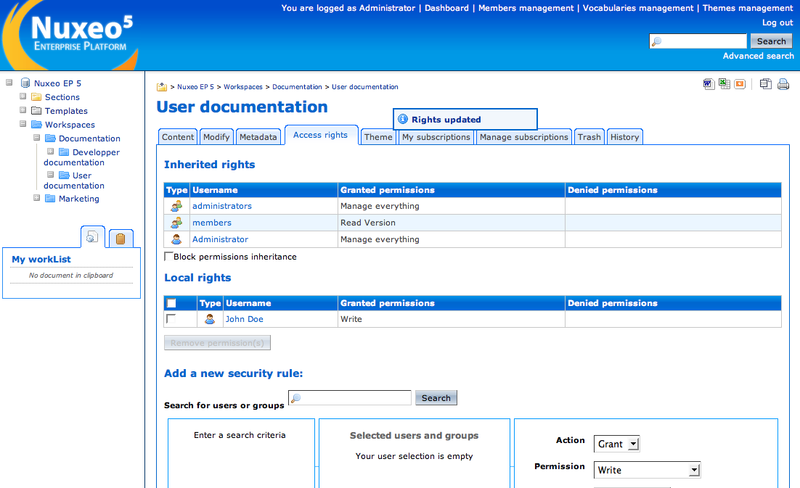The image size is (800, 488).
Task: Switch to the Modify tab
Action: 216,137
